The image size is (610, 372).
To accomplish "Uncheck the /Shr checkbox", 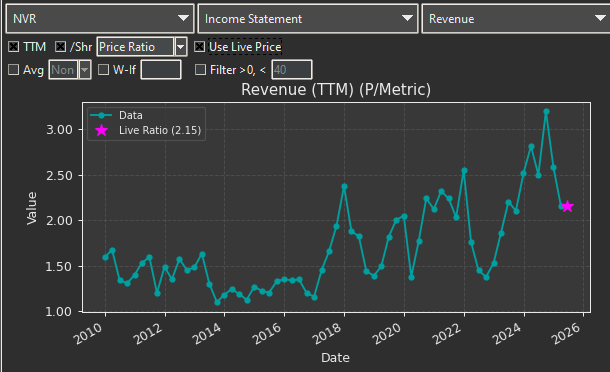I will 60,47.
